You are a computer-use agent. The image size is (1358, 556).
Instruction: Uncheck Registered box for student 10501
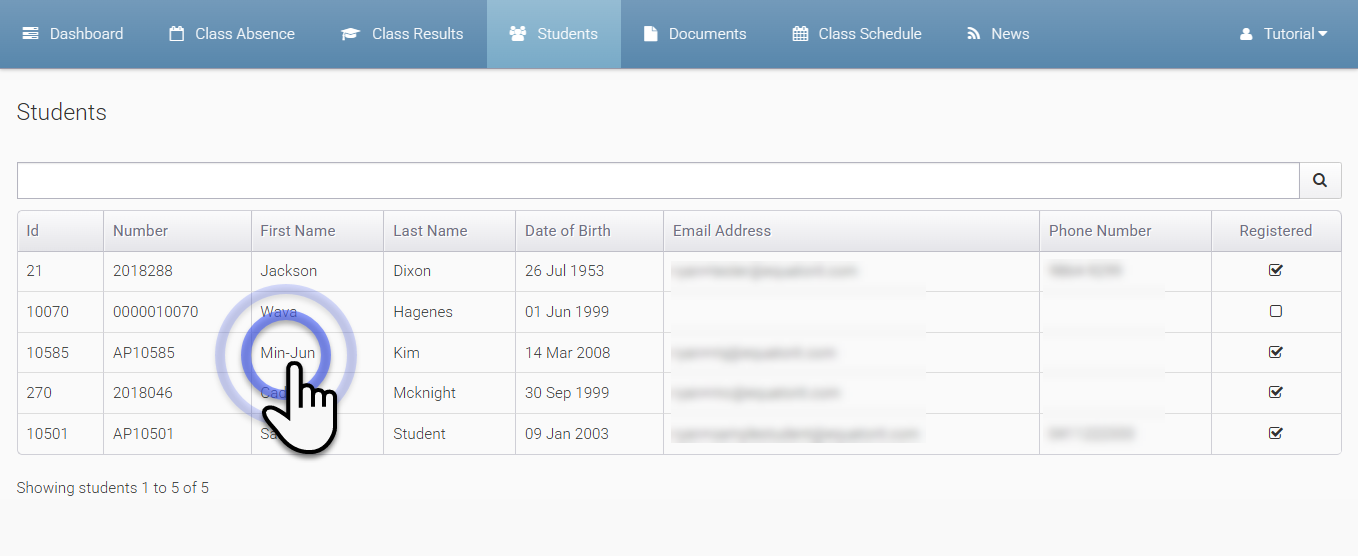(x=1275, y=433)
